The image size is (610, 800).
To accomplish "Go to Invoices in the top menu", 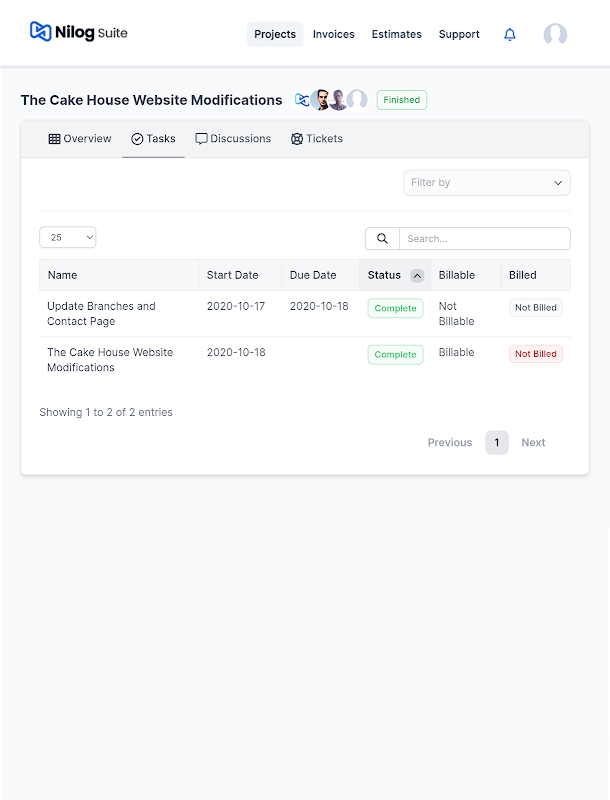I will click(x=334, y=34).
